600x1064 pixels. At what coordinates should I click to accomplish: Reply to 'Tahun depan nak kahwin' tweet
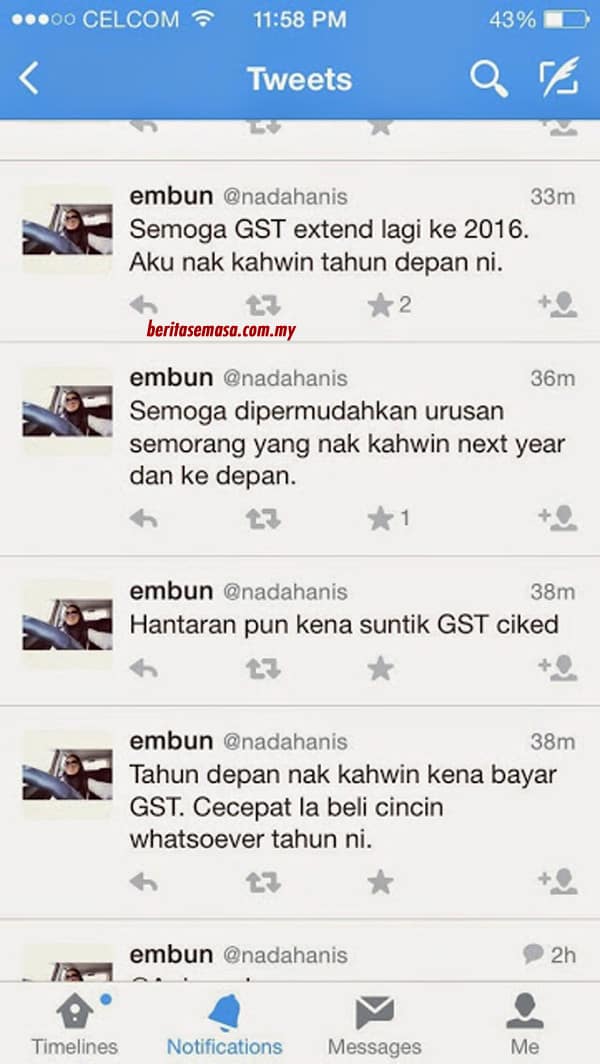click(x=143, y=882)
